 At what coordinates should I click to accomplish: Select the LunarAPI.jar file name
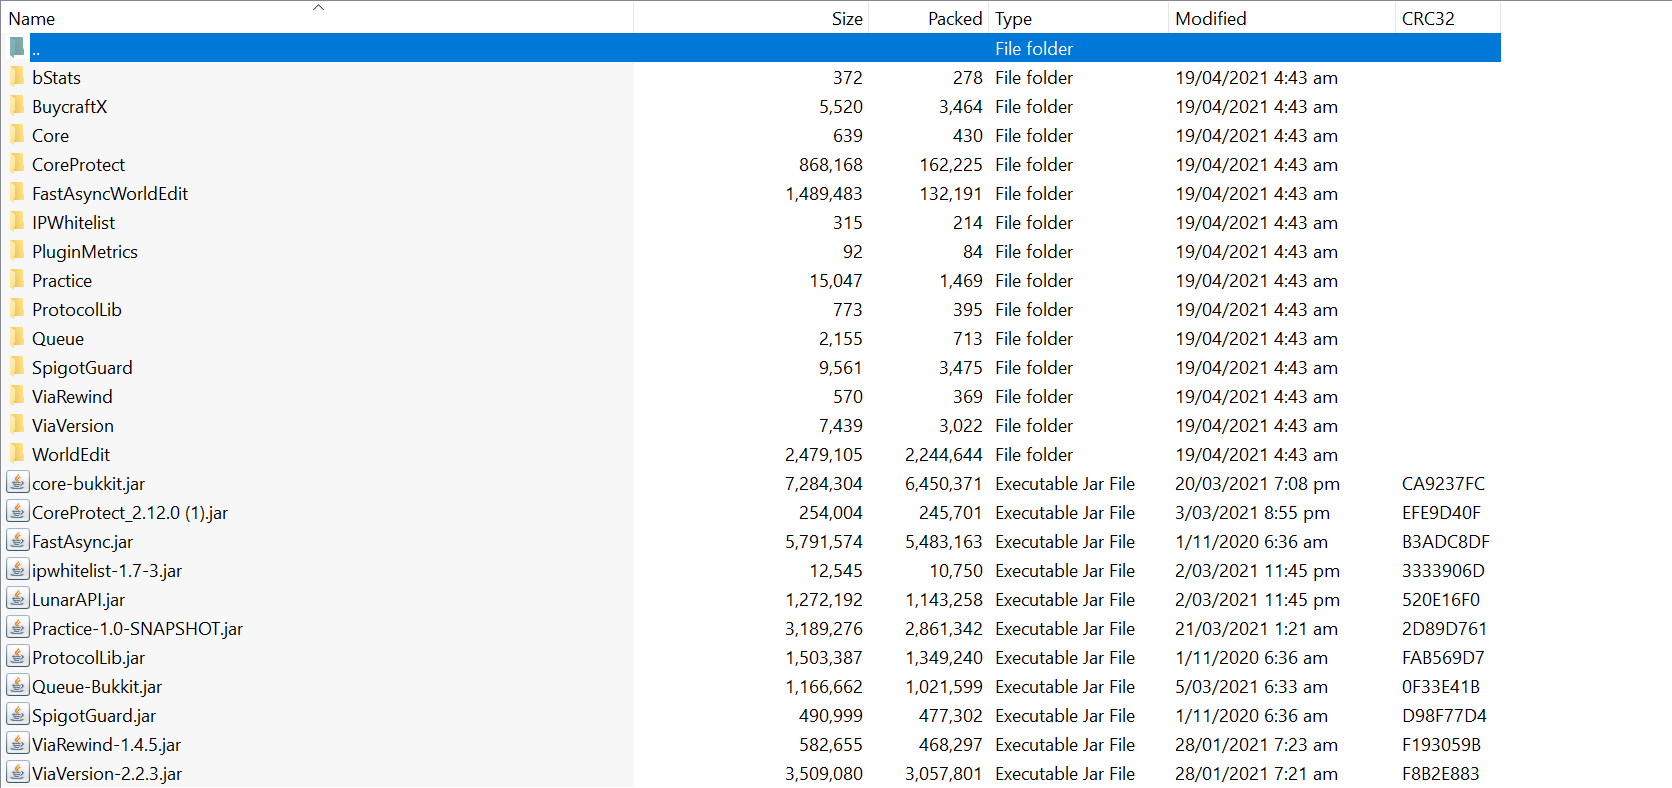tap(78, 600)
